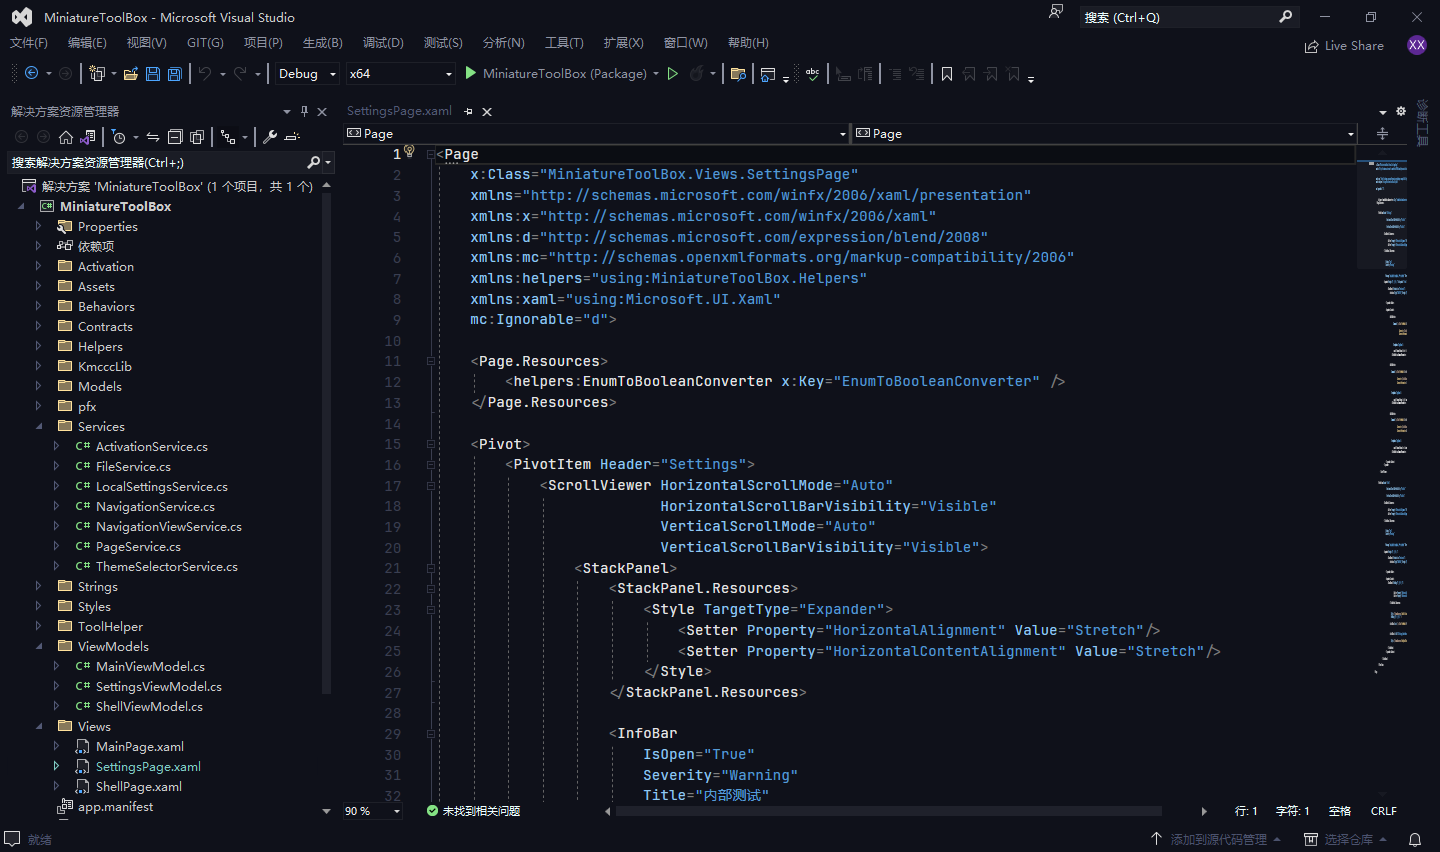Image resolution: width=1440 pixels, height=852 pixels.
Task: Save the current file with the single floppy icon
Action: (x=153, y=73)
